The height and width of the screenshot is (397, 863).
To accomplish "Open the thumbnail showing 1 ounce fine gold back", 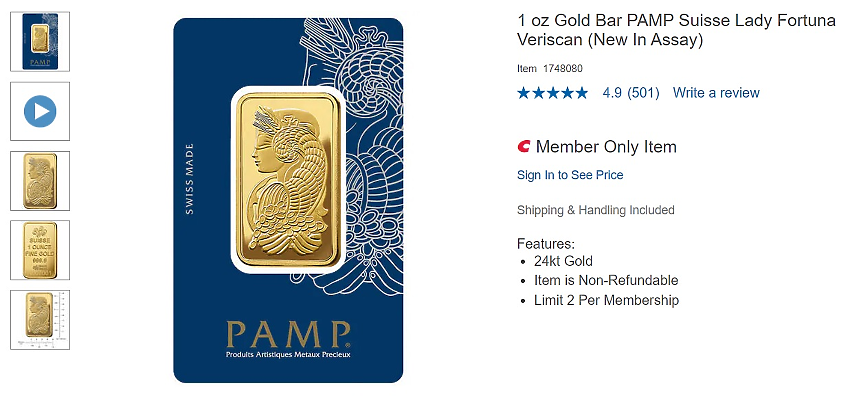I will pyautogui.click(x=40, y=250).
